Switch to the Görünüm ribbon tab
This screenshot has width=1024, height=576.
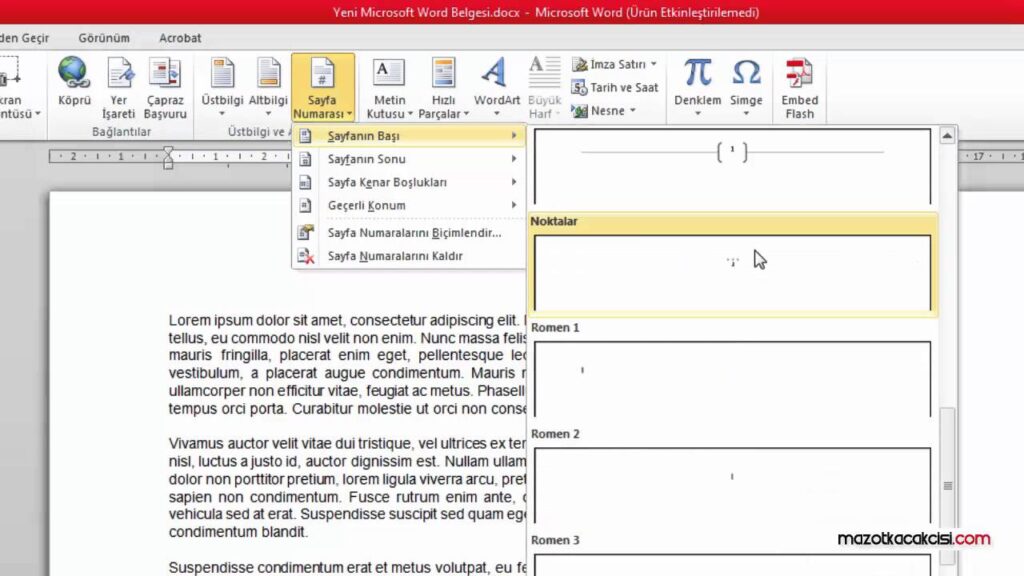pos(104,38)
